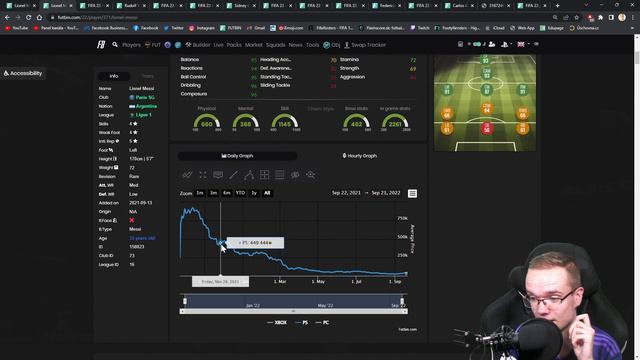Toggle the XBOX series in chart legend
The image size is (640, 360).
click(277, 322)
